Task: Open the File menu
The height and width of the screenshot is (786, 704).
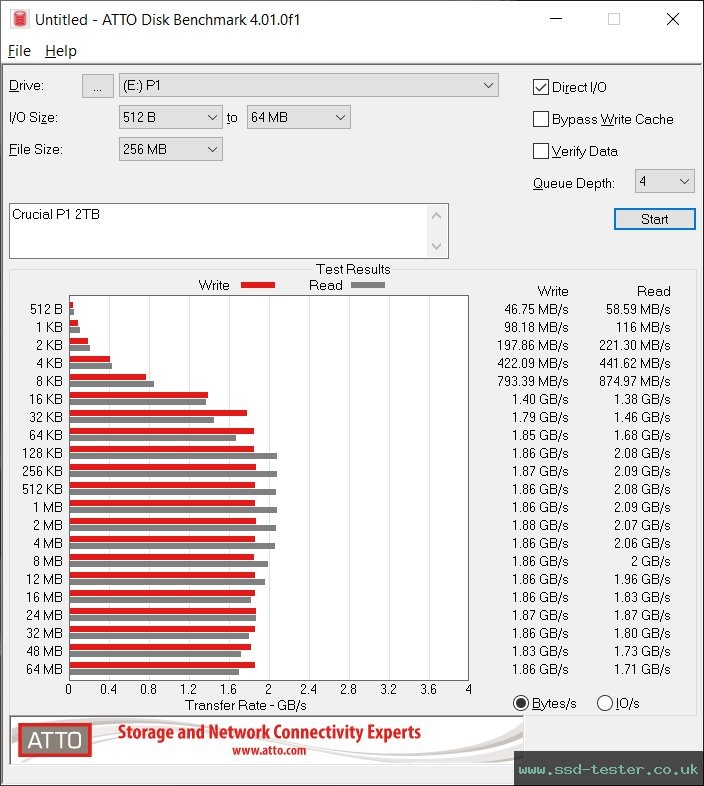Action: [19, 51]
